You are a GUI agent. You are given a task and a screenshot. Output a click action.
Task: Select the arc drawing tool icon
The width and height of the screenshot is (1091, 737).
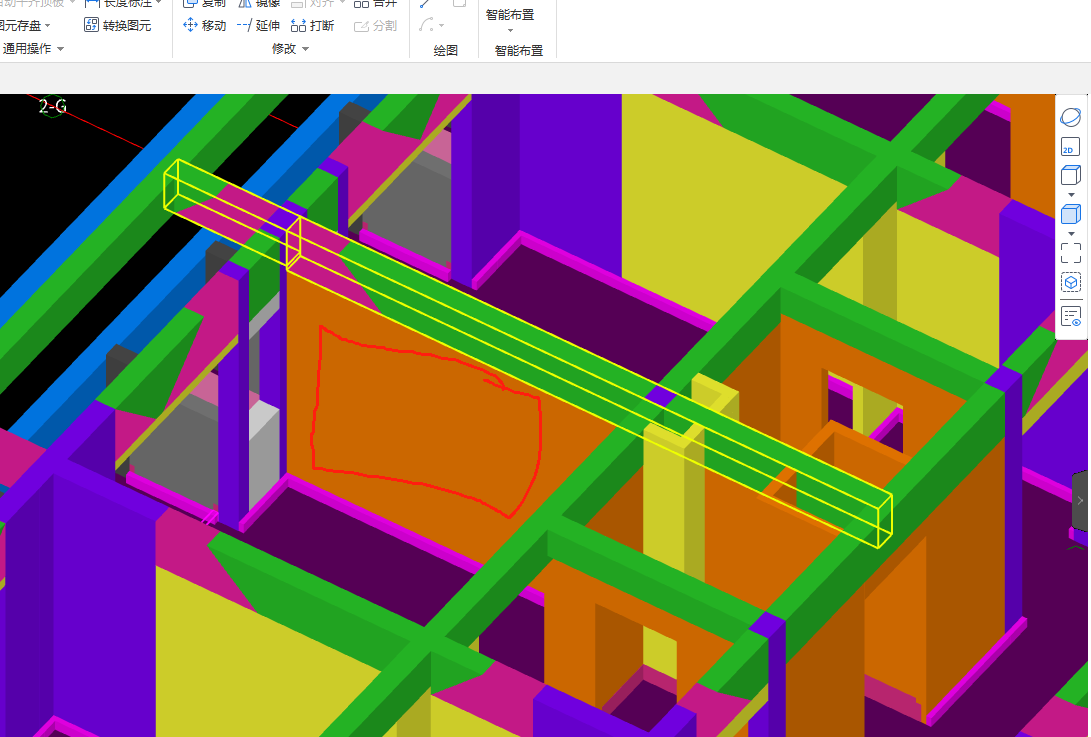point(426,25)
